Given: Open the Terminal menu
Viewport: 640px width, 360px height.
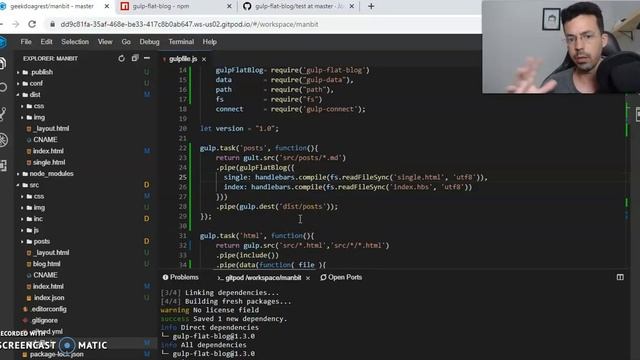Looking at the screenshot, I should (181, 42).
